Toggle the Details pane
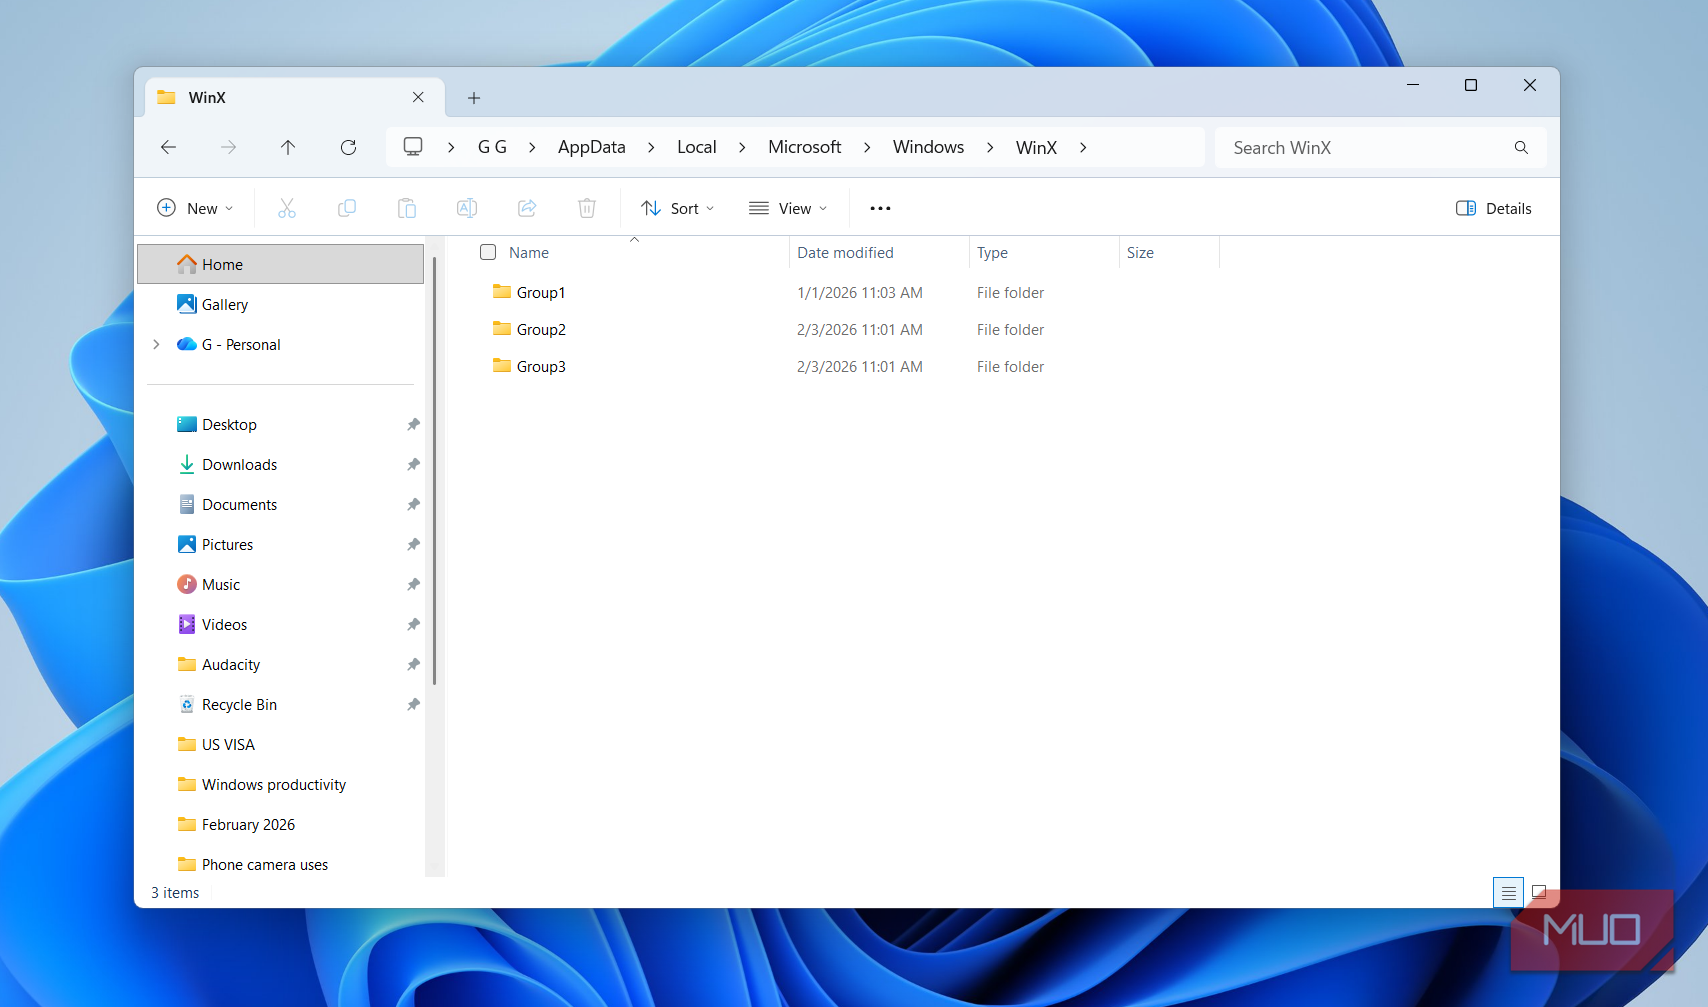Image resolution: width=1708 pixels, height=1007 pixels. click(1494, 208)
